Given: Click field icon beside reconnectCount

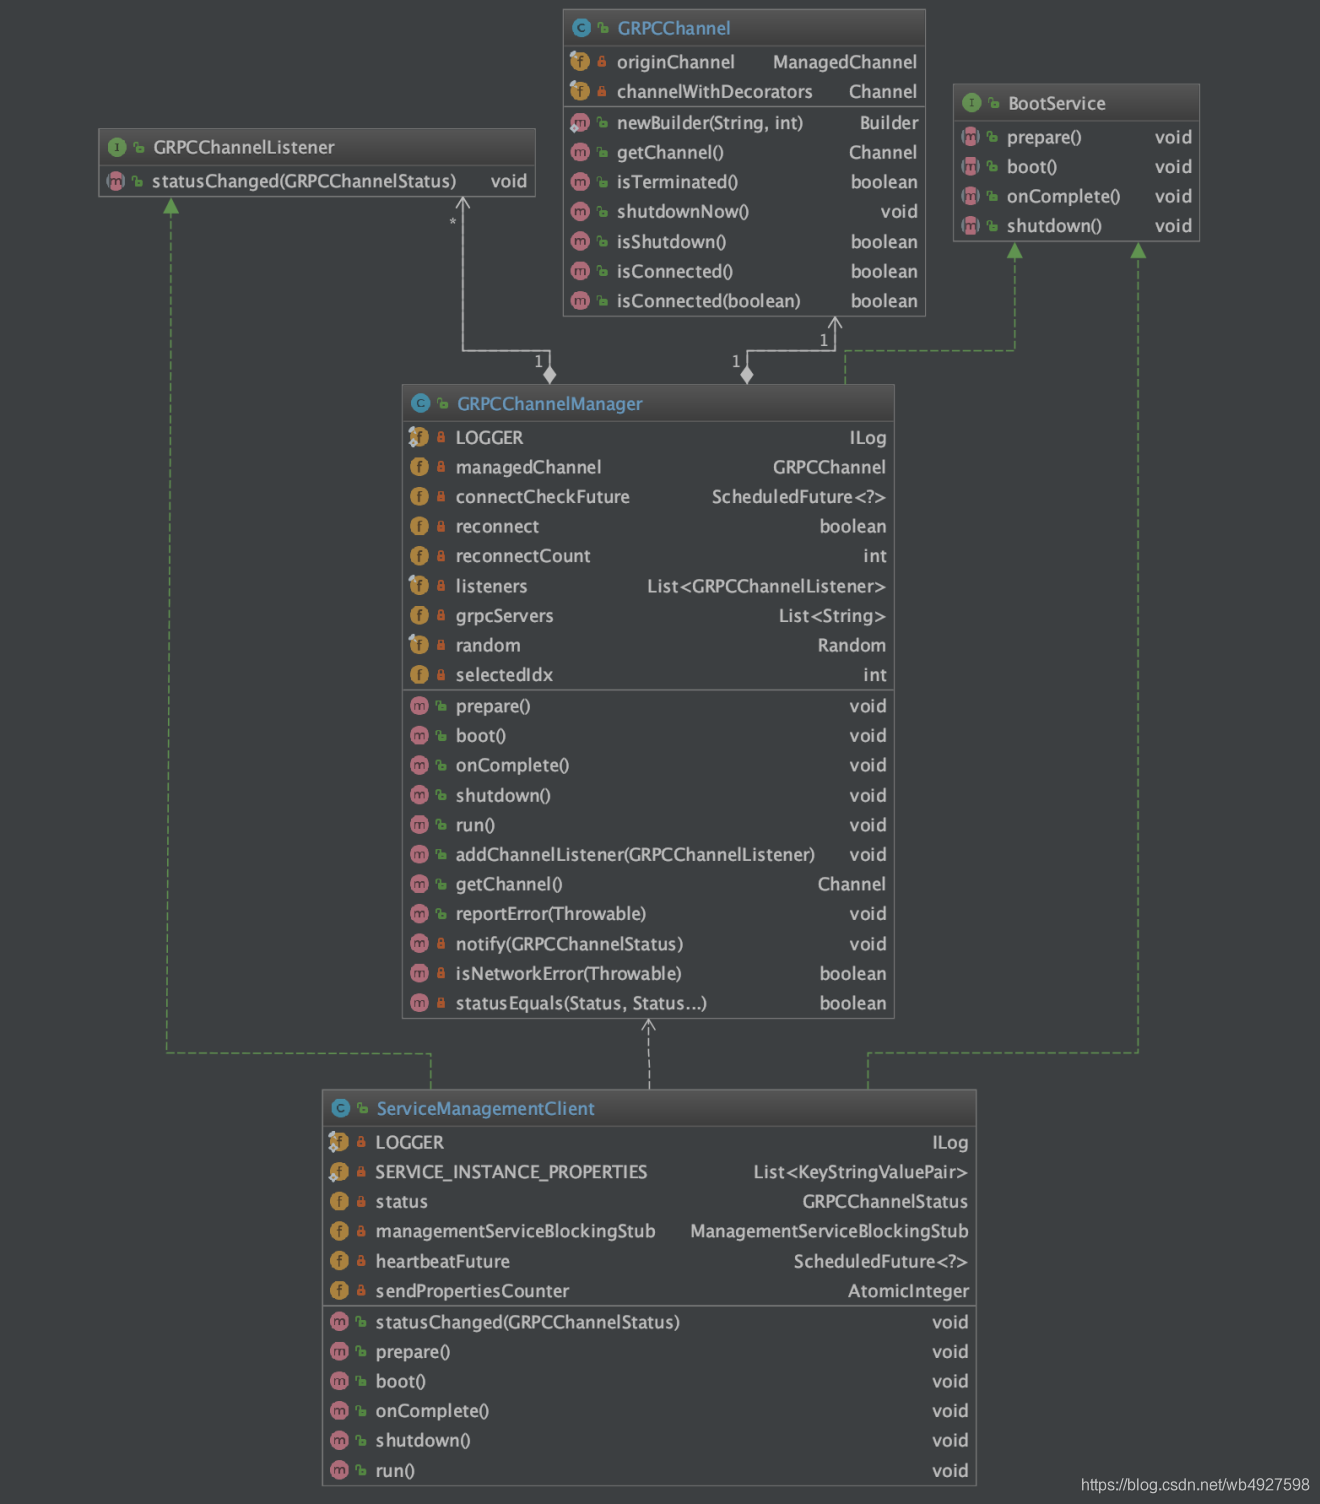Looking at the screenshot, I should point(419,556).
